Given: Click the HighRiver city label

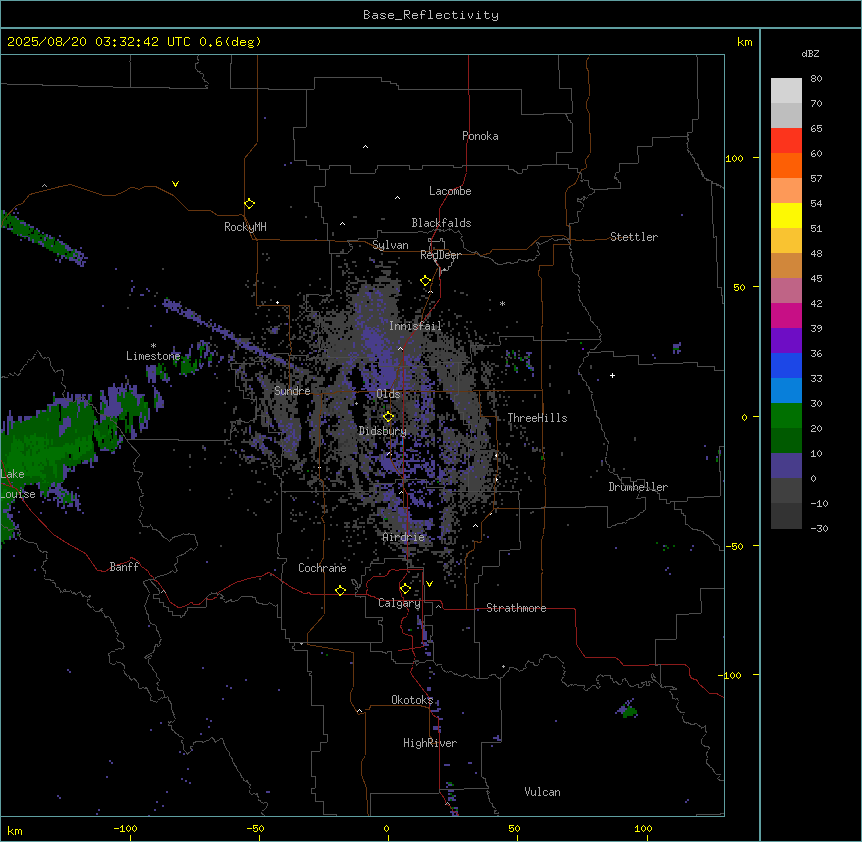Looking at the screenshot, I should (x=430, y=743).
